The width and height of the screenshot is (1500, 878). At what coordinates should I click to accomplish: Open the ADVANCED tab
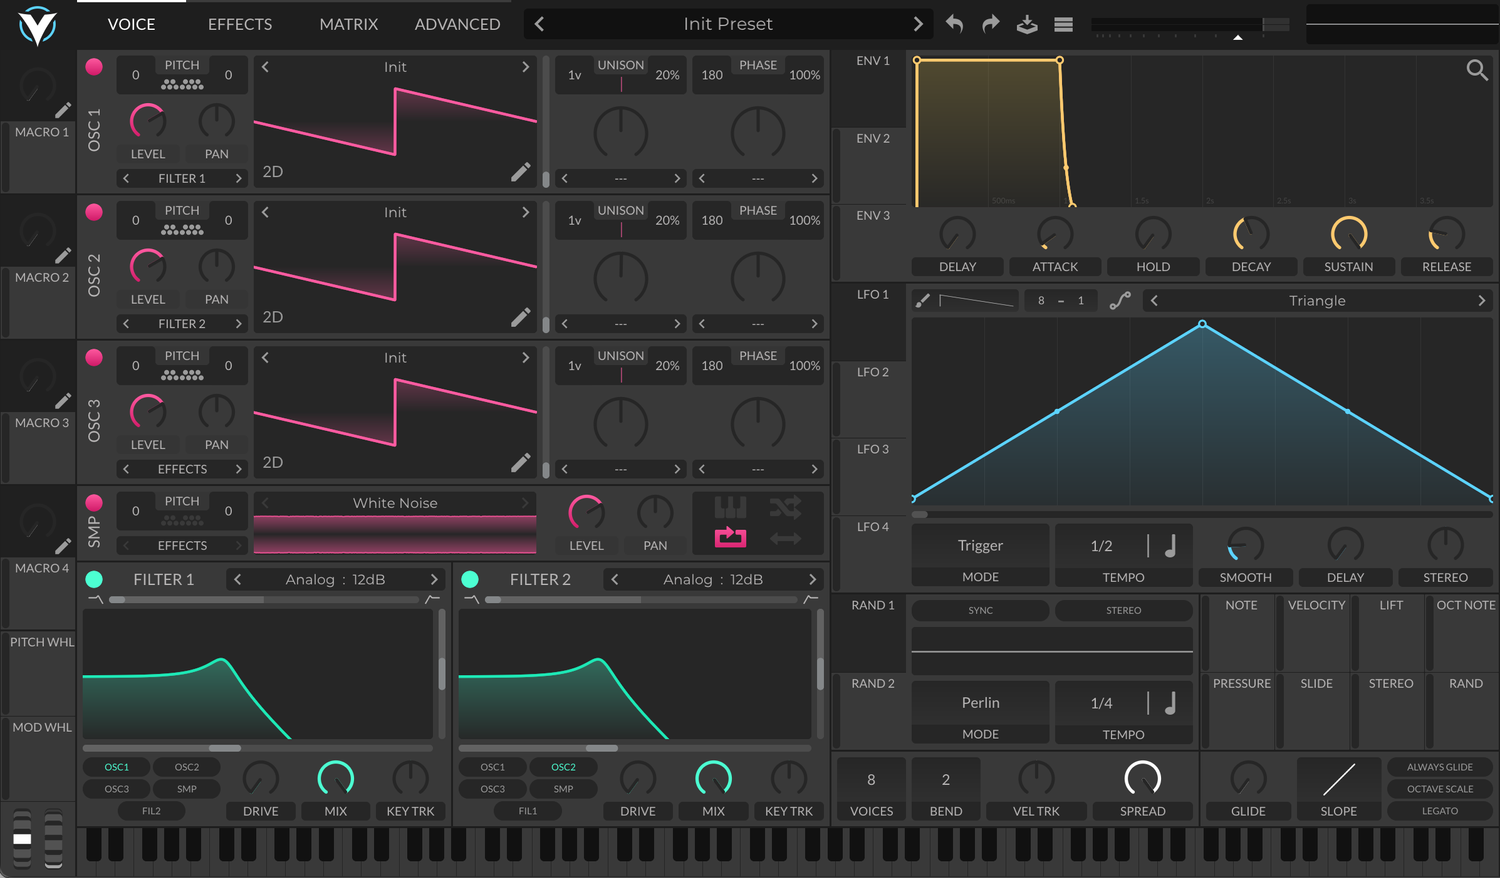tap(457, 24)
